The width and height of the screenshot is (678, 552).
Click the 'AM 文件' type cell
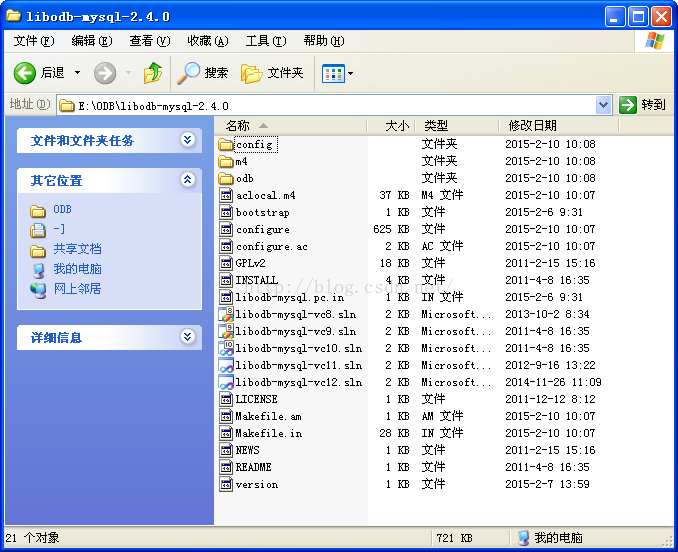tap(442, 416)
